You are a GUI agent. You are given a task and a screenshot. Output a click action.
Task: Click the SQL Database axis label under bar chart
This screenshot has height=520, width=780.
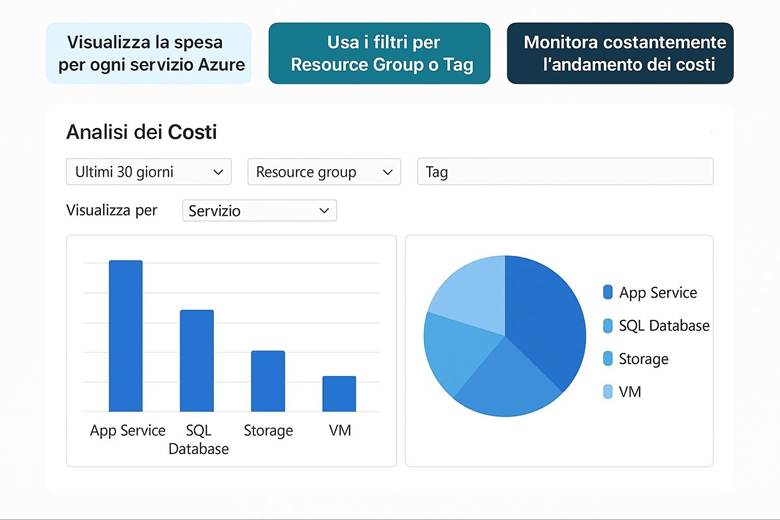point(198,439)
